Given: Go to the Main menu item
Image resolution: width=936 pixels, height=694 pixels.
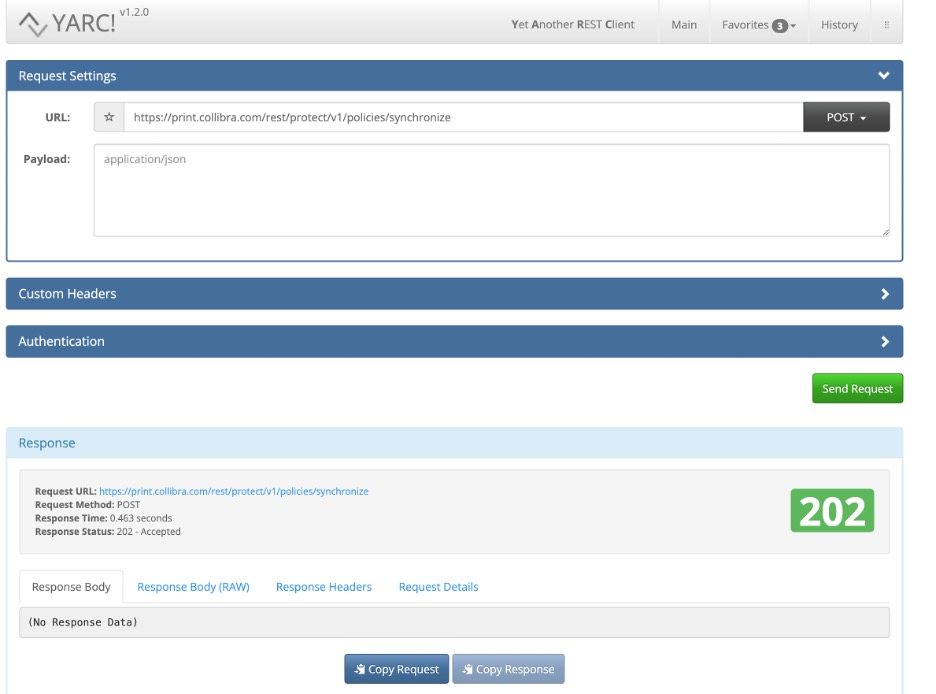Looking at the screenshot, I should click(684, 25).
